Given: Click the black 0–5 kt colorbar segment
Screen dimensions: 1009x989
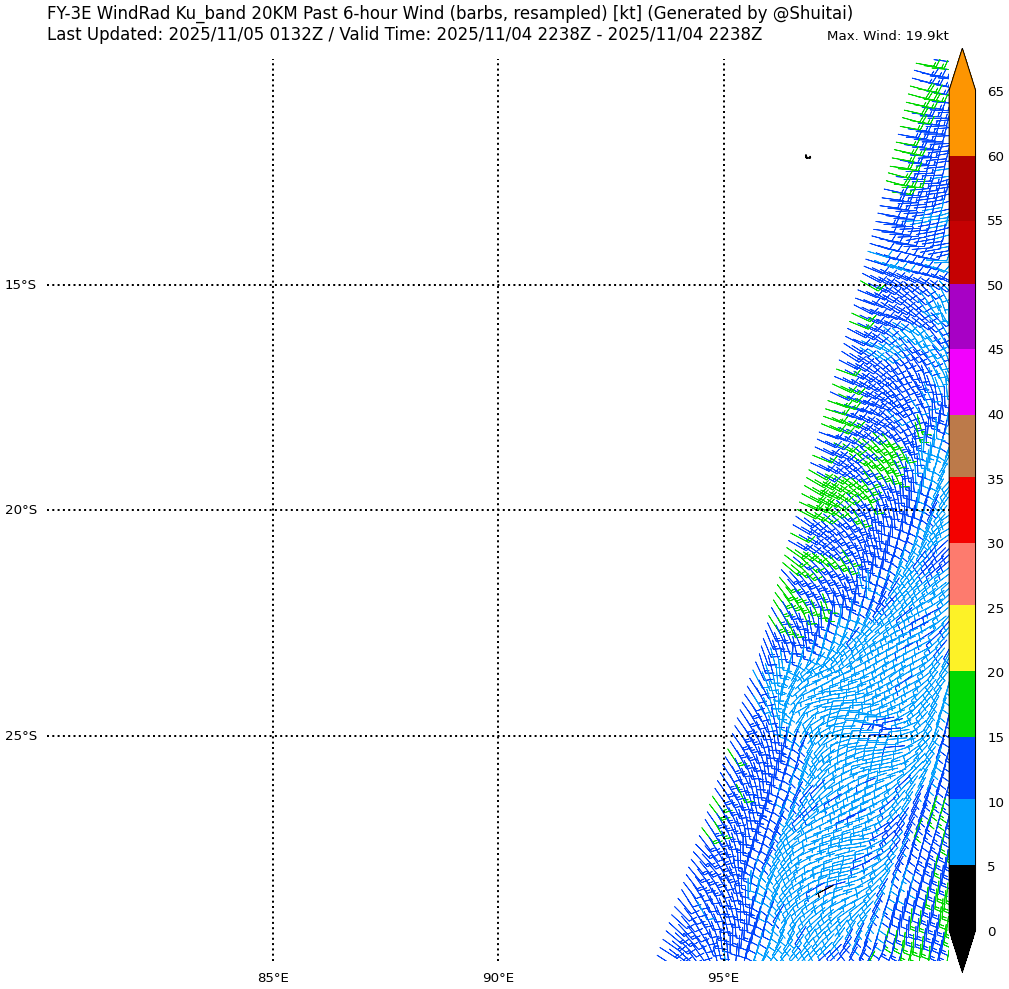Looking at the screenshot, I should click(x=961, y=897).
